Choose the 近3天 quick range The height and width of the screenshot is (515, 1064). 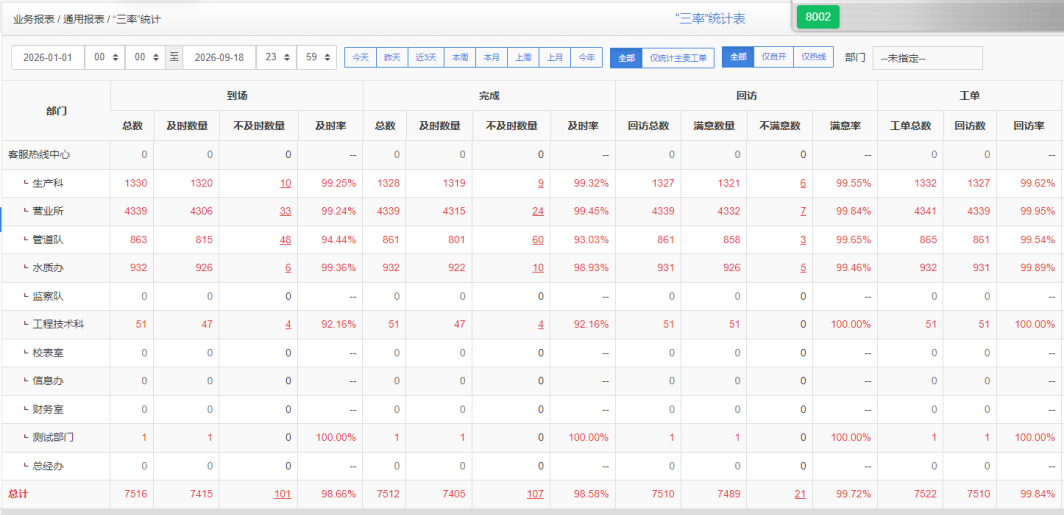click(x=426, y=58)
